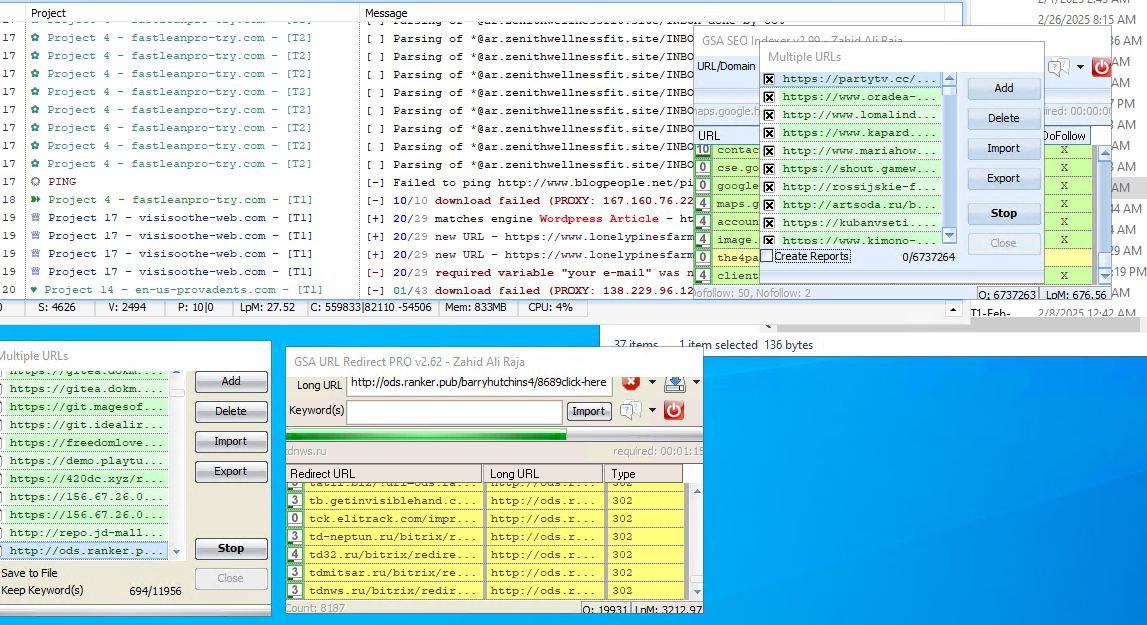Click red power icon in GSA SEO Indexer
The image size is (1147, 625).
pos(1100,67)
